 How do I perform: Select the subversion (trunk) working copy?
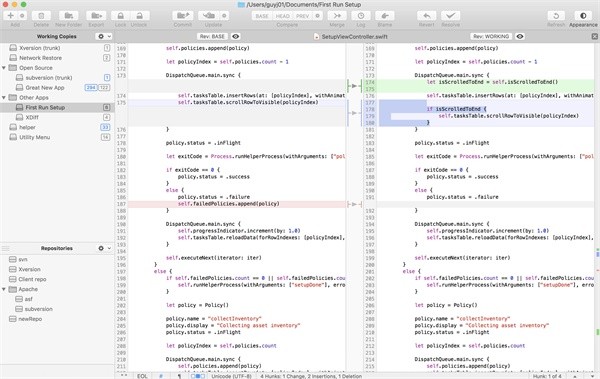tap(57, 78)
